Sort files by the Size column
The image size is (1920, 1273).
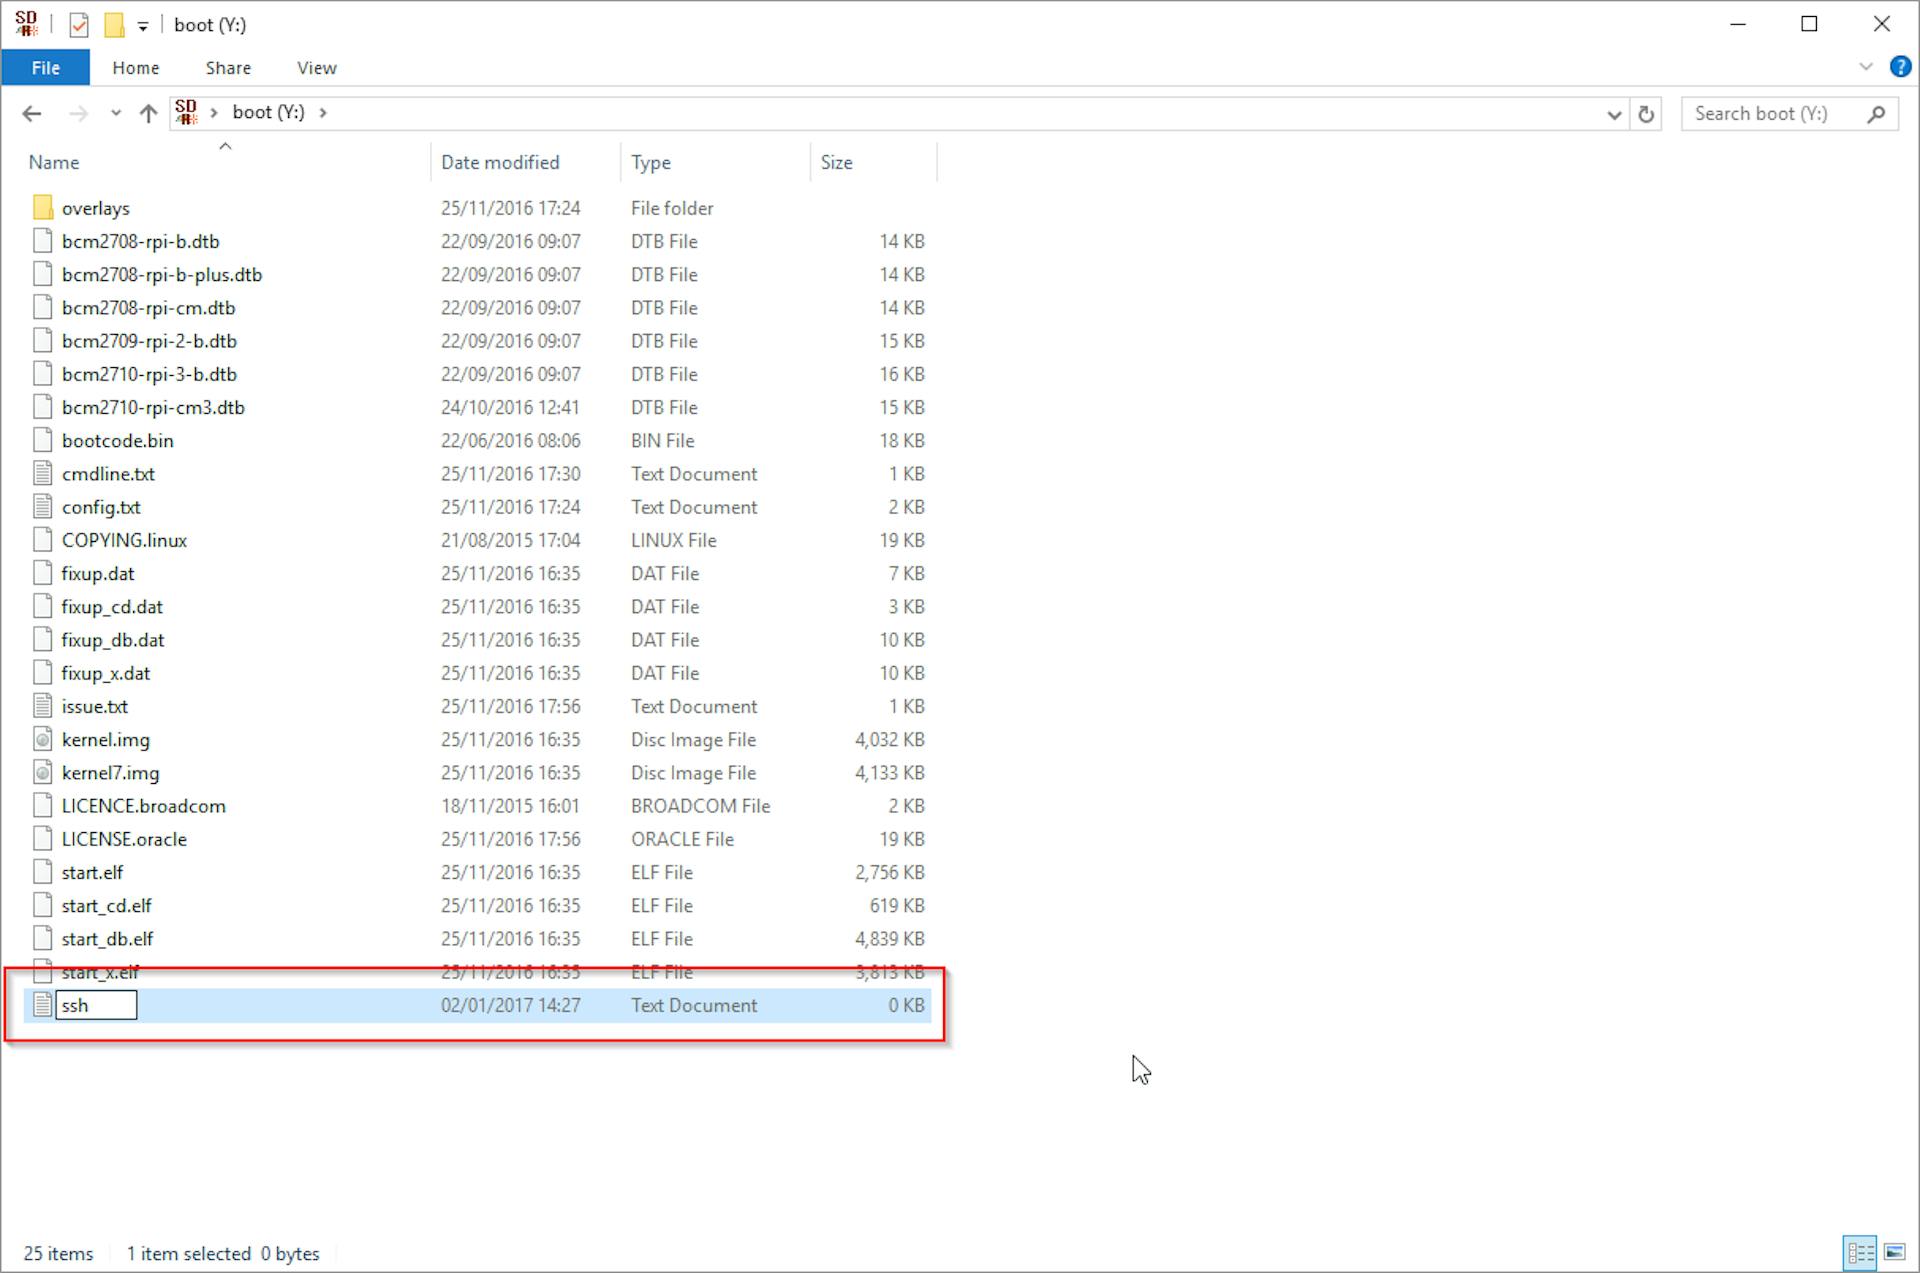pyautogui.click(x=836, y=162)
